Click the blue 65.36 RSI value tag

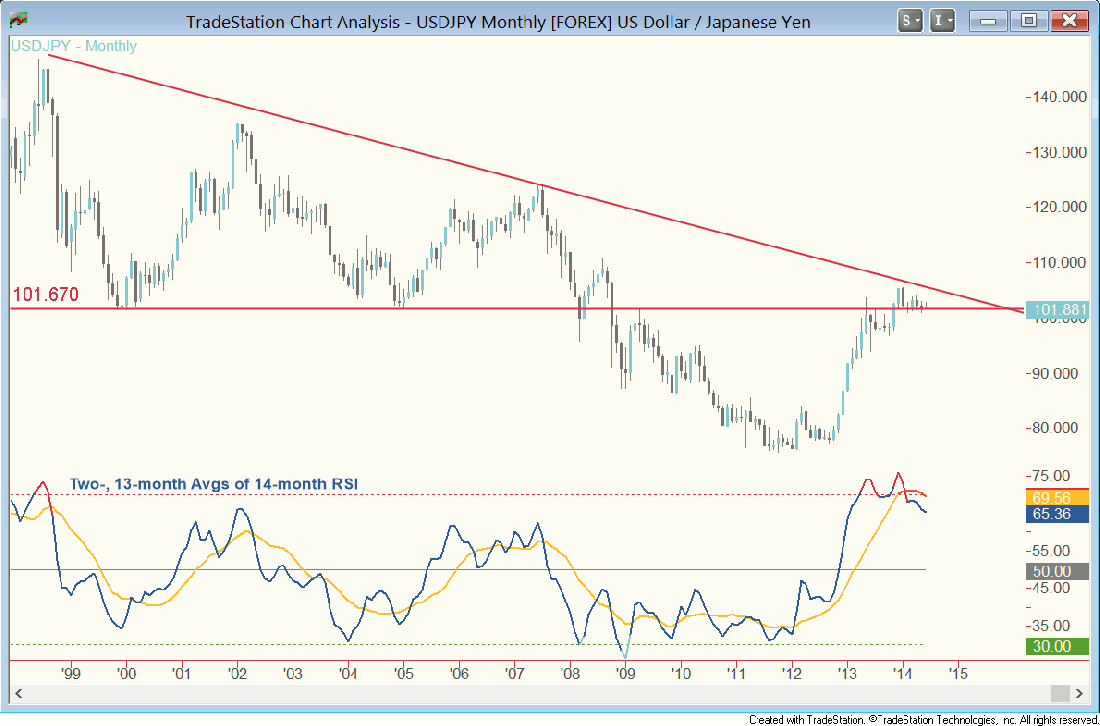pyautogui.click(x=1049, y=514)
